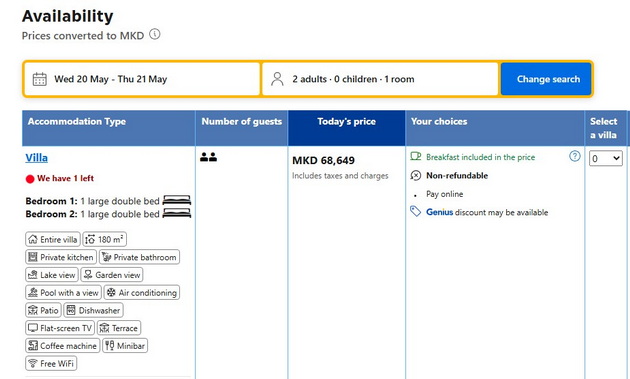The height and width of the screenshot is (379, 630).
Task: Click the Breakfast included in the price text
Action: 481,157
